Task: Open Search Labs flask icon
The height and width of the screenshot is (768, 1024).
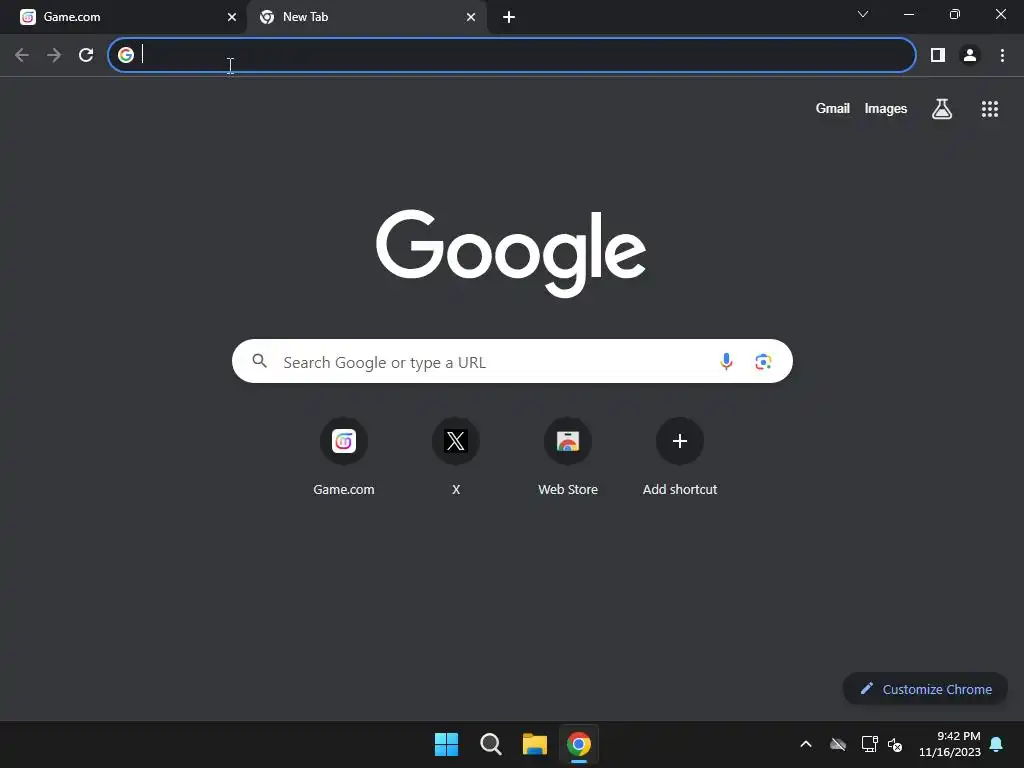Action: [941, 108]
